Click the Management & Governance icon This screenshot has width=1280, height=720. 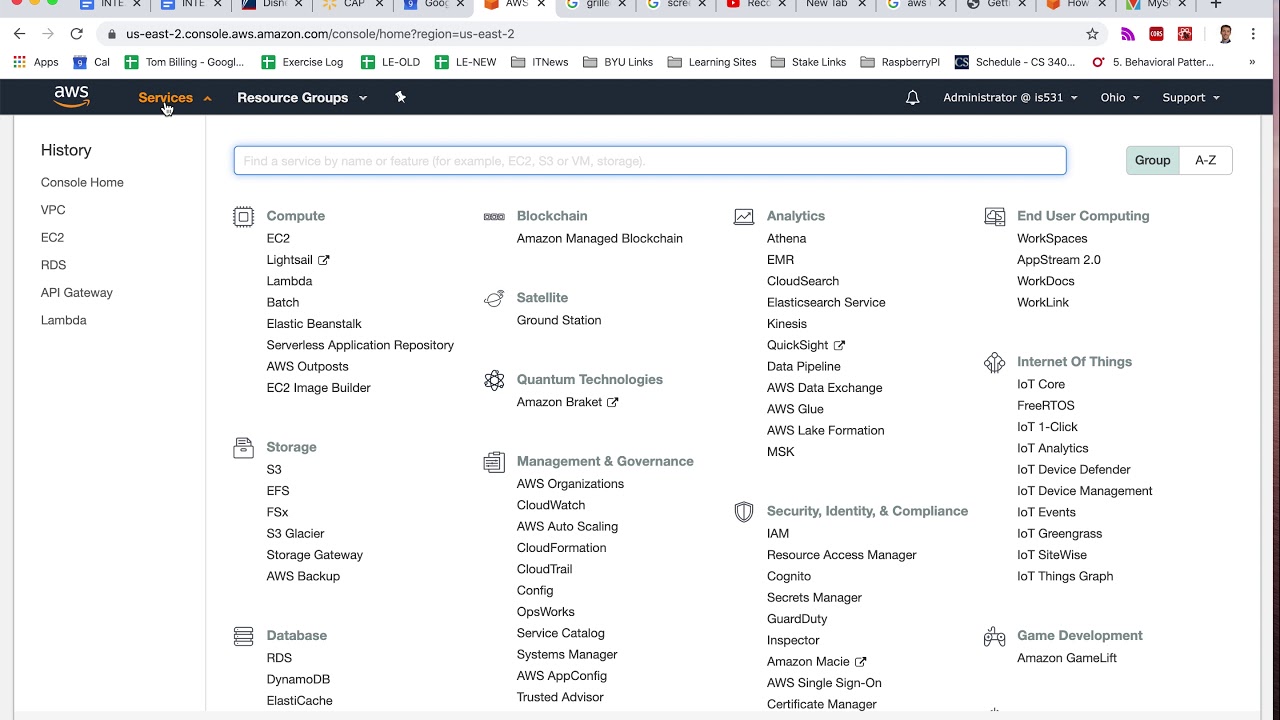click(x=494, y=462)
